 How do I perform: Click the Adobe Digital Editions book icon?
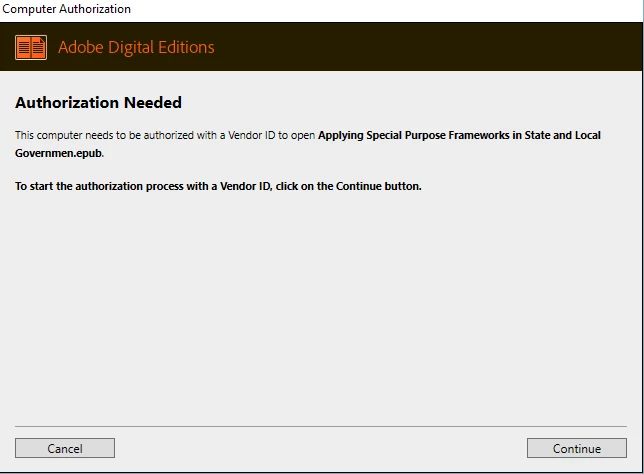click(31, 47)
